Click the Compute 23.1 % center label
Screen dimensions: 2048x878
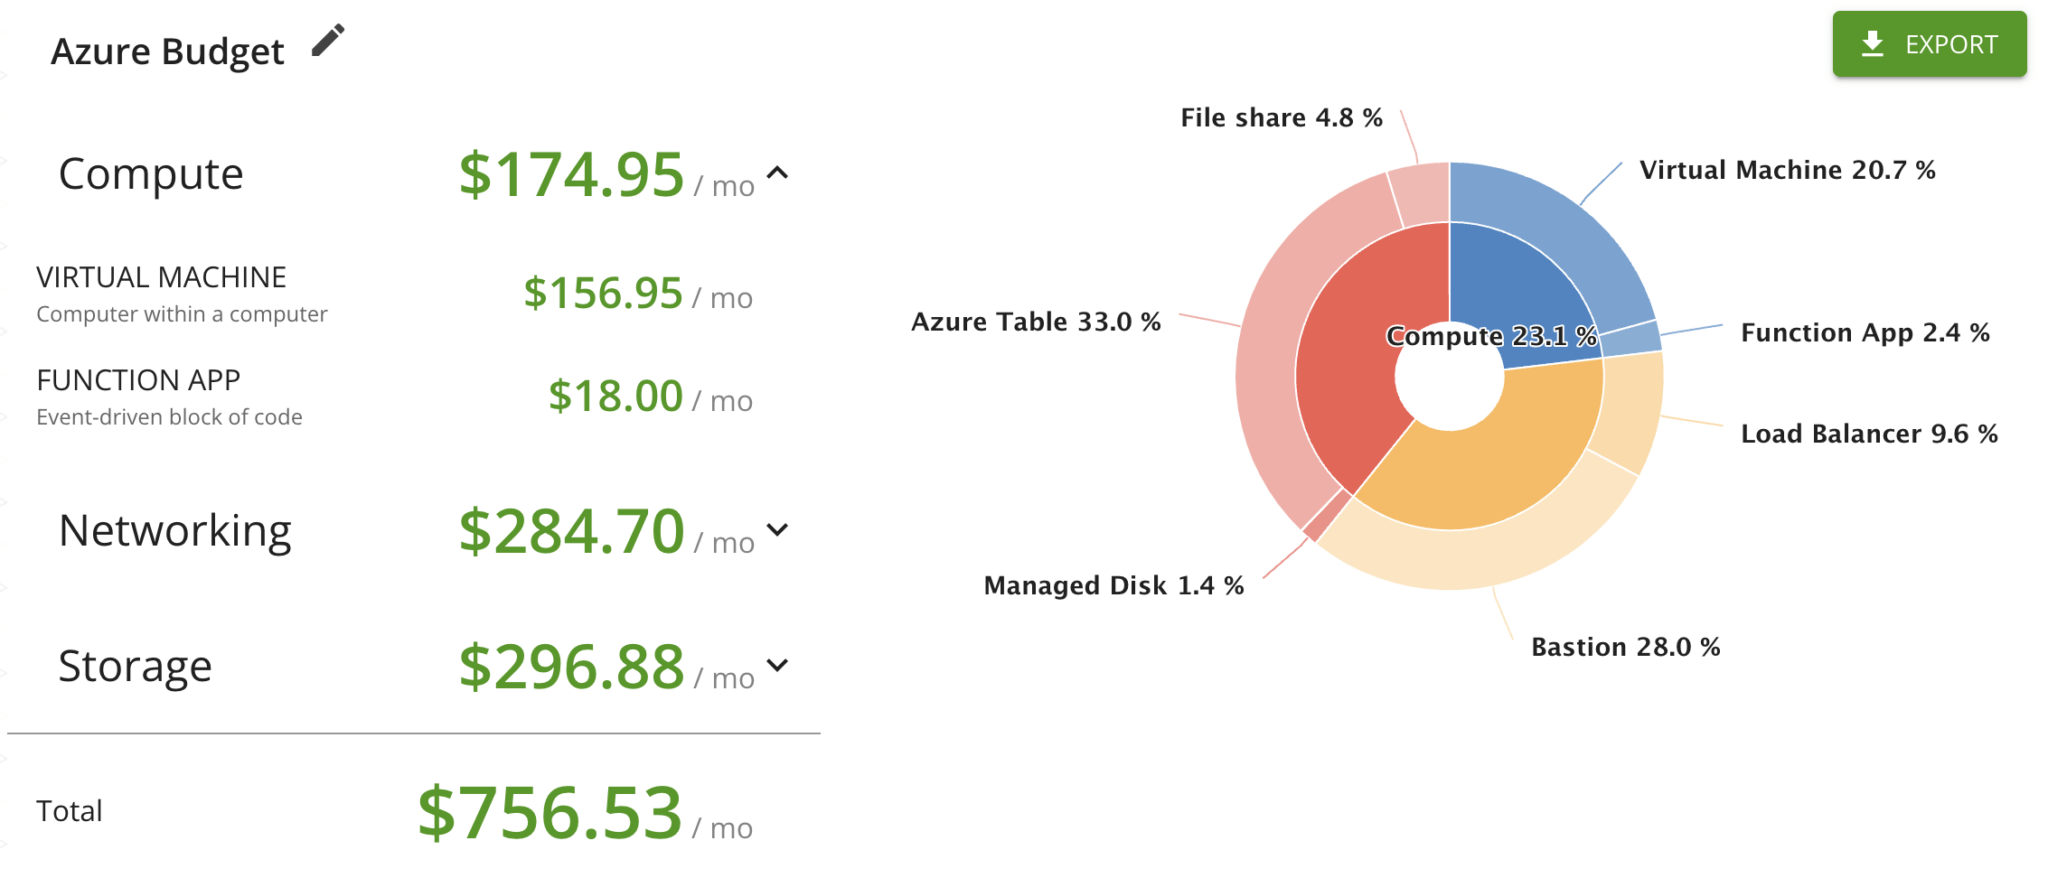(1491, 337)
